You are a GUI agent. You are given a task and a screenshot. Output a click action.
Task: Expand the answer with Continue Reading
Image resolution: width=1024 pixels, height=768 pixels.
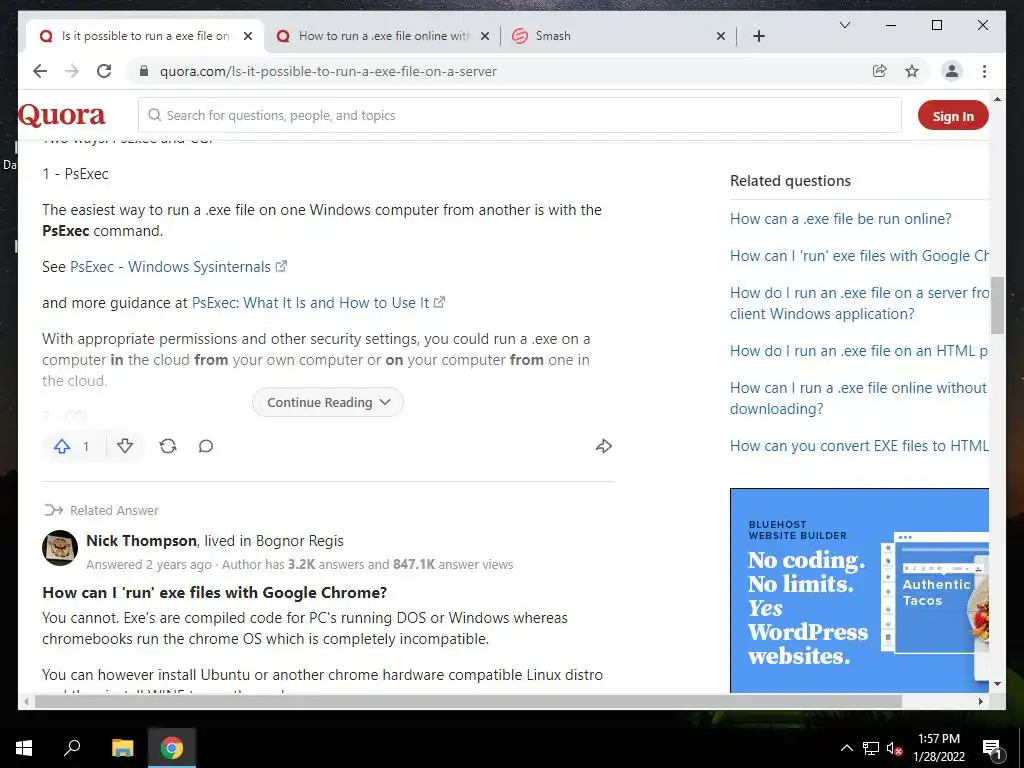tap(328, 402)
